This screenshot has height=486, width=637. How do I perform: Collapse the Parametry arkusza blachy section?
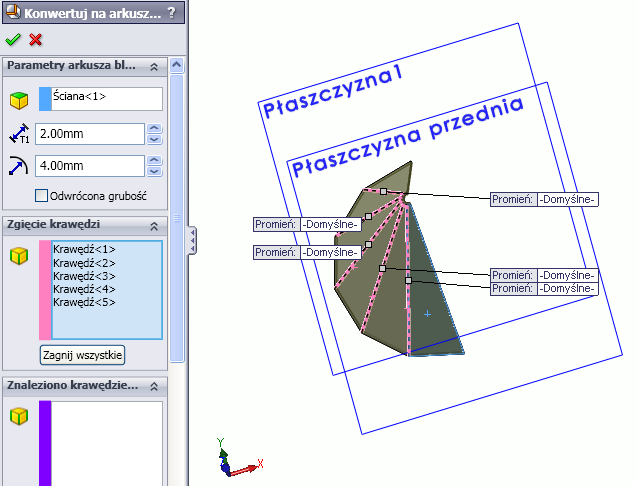click(154, 67)
